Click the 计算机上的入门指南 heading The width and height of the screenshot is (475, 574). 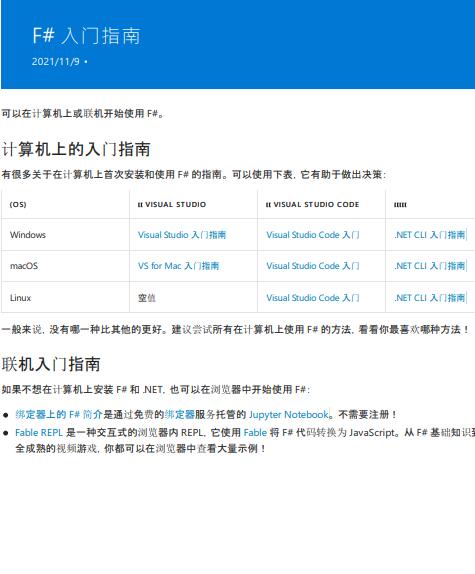pyautogui.click(x=76, y=149)
